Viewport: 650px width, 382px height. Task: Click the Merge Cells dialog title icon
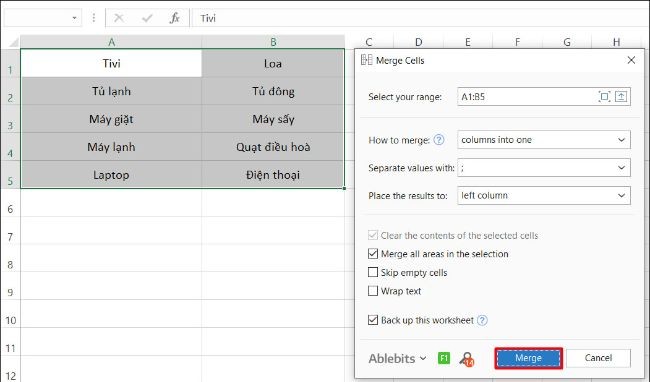coord(366,60)
